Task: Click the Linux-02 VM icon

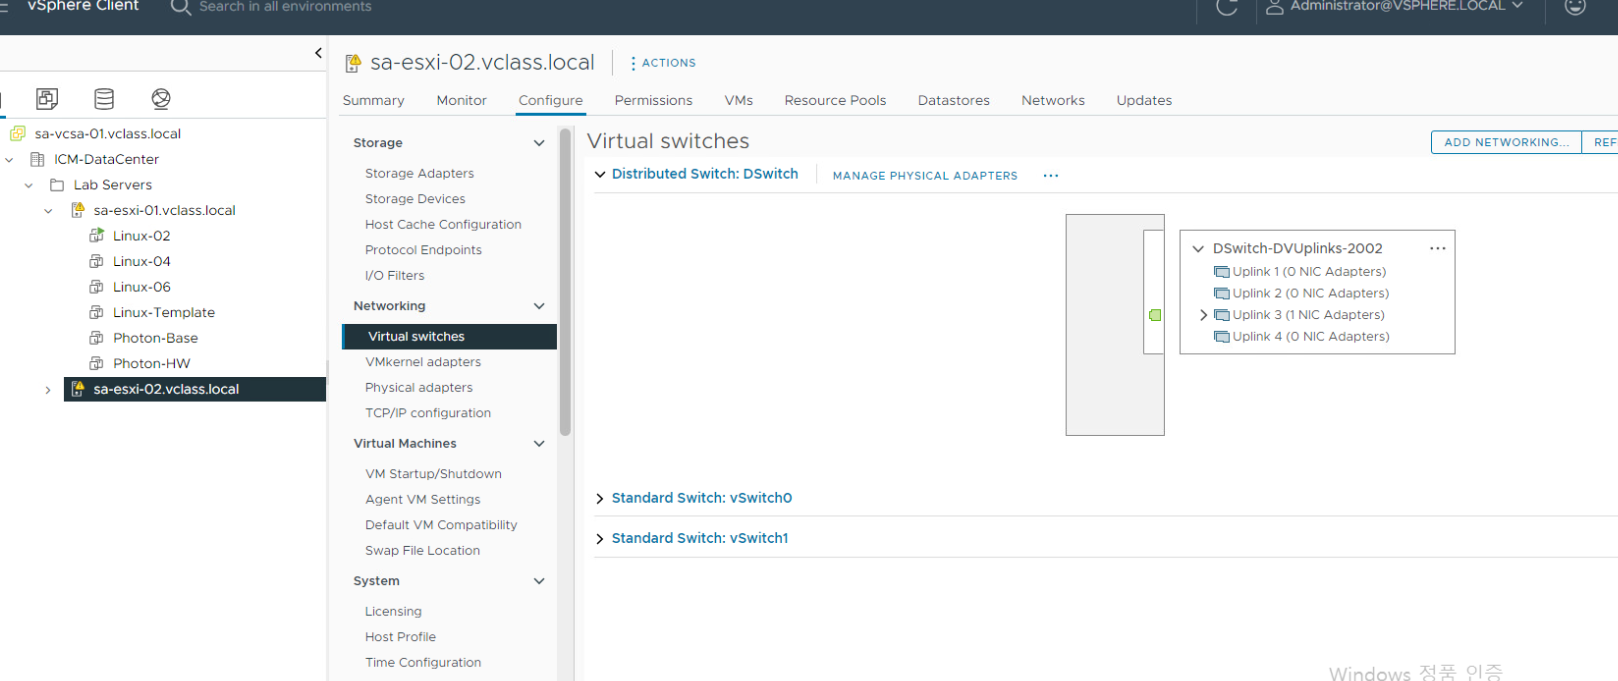Action: (x=97, y=236)
